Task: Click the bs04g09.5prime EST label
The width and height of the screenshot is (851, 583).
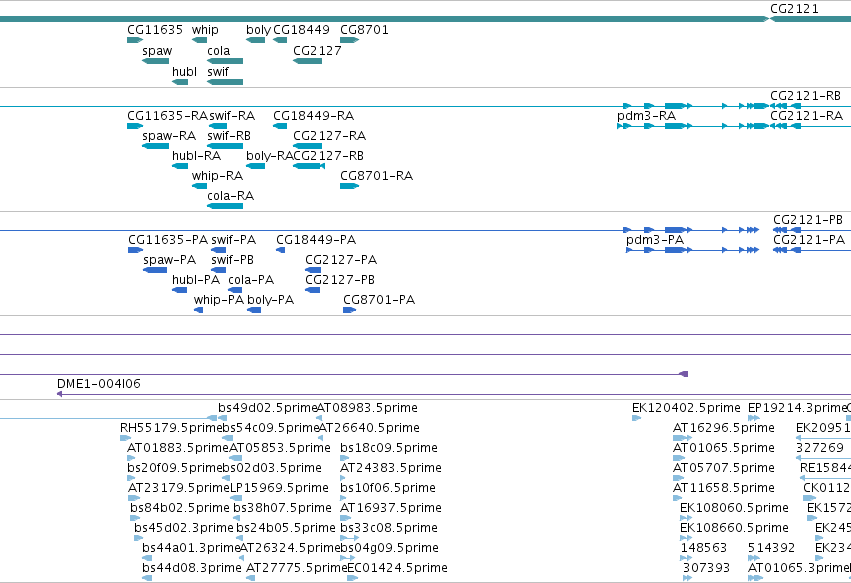Action: (x=389, y=548)
